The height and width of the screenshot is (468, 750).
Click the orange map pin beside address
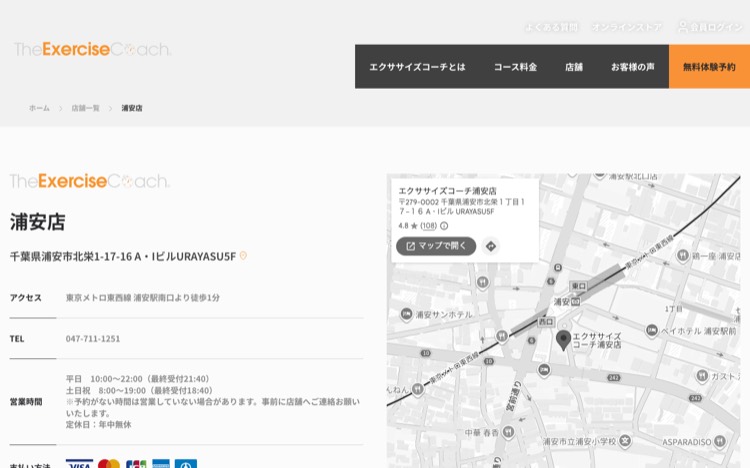point(243,256)
